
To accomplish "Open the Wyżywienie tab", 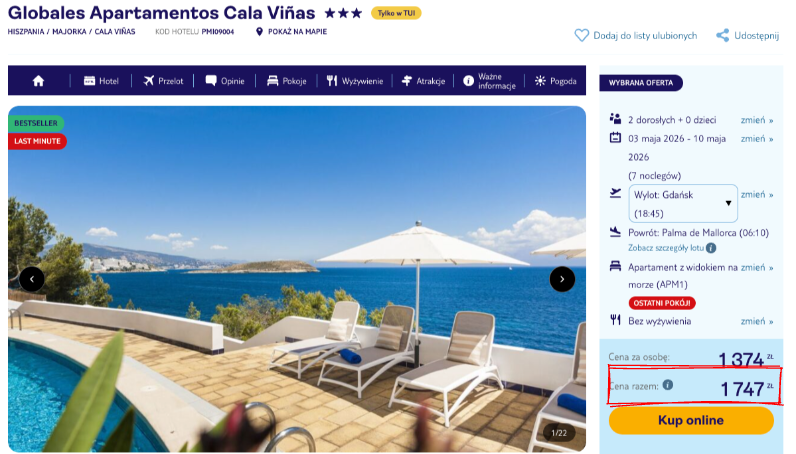I will pos(355,81).
